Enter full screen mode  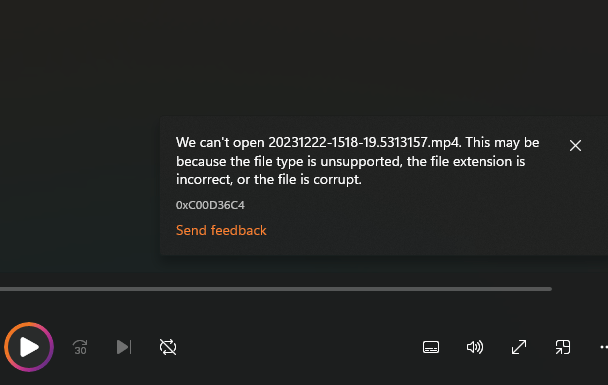click(x=519, y=347)
